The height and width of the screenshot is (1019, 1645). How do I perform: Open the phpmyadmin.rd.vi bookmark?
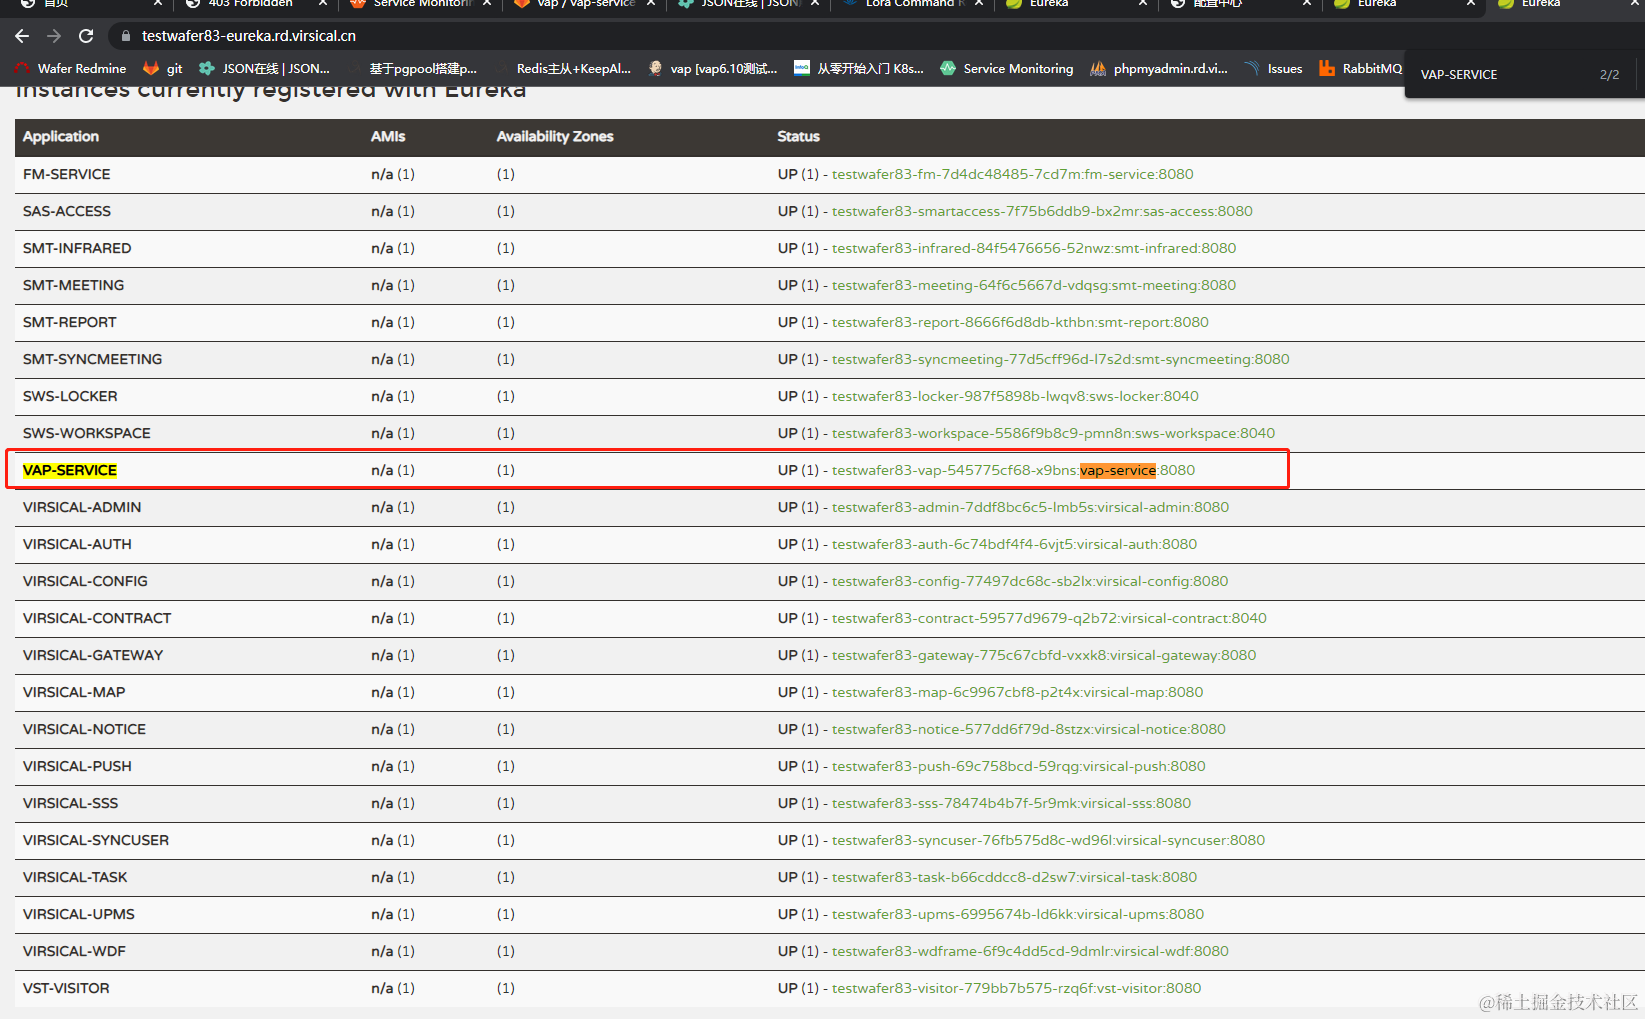pos(1159,69)
